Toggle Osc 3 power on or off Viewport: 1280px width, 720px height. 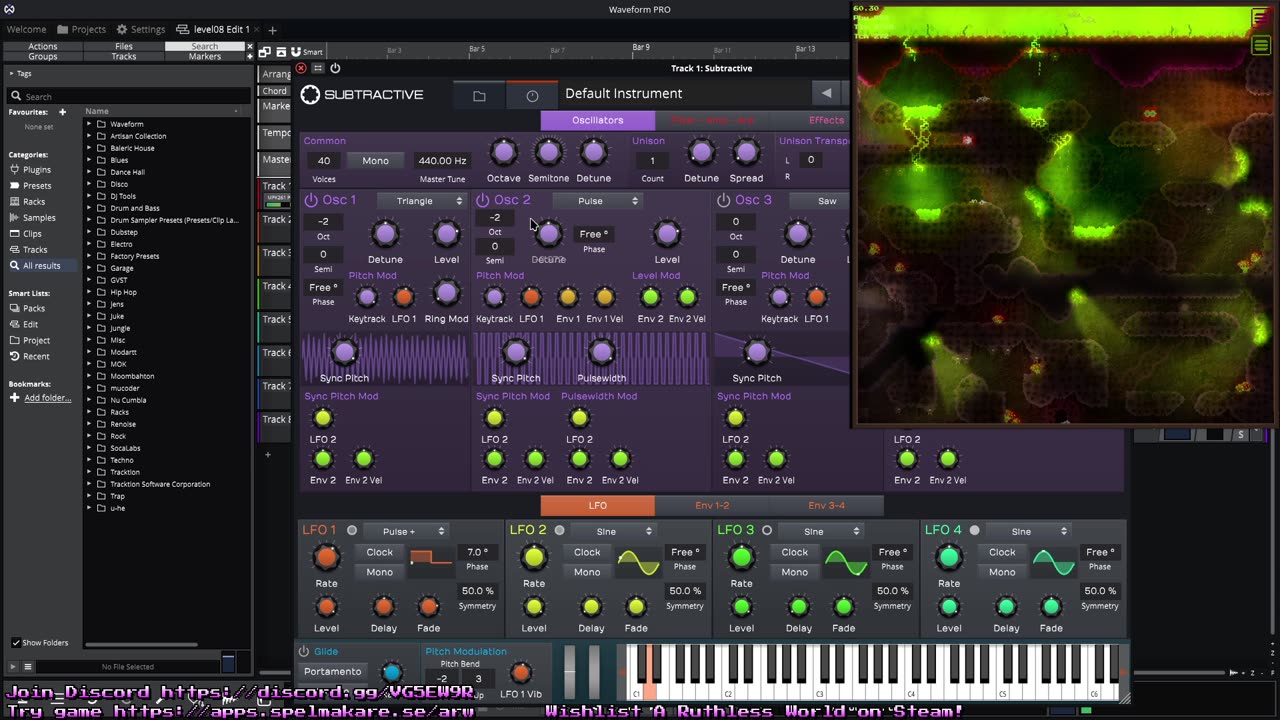723,200
